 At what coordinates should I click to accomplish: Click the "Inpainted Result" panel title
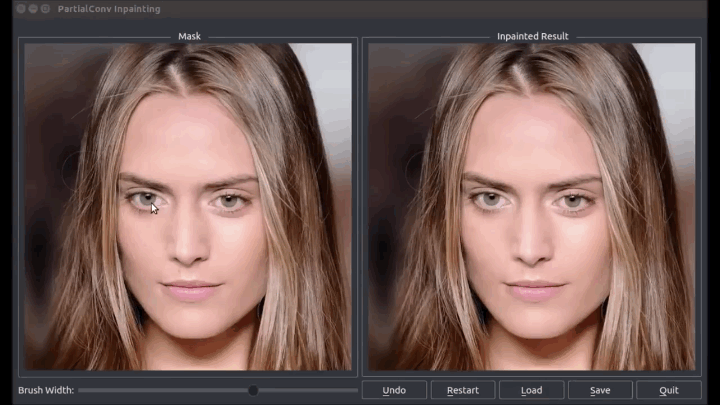(532, 36)
